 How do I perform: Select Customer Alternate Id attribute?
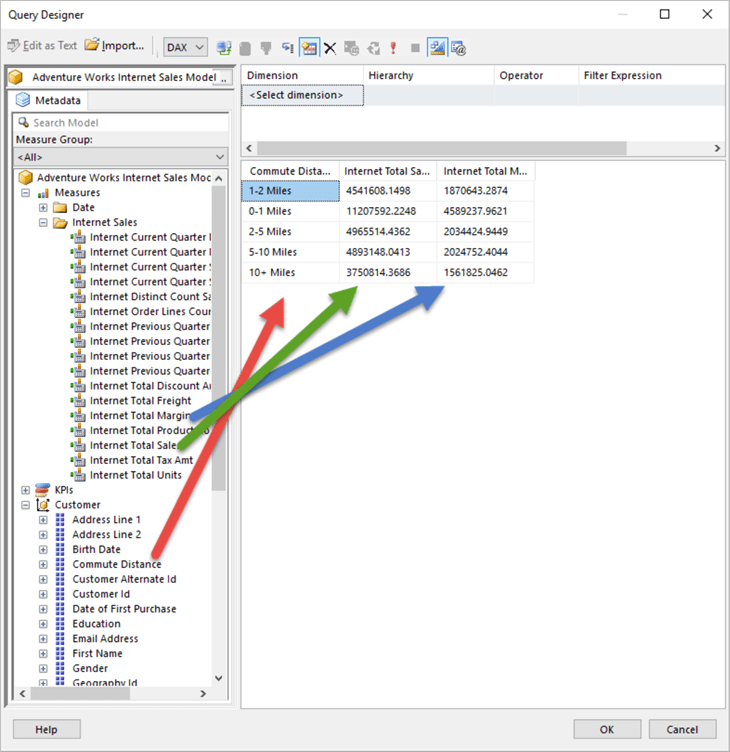pyautogui.click(x=124, y=579)
